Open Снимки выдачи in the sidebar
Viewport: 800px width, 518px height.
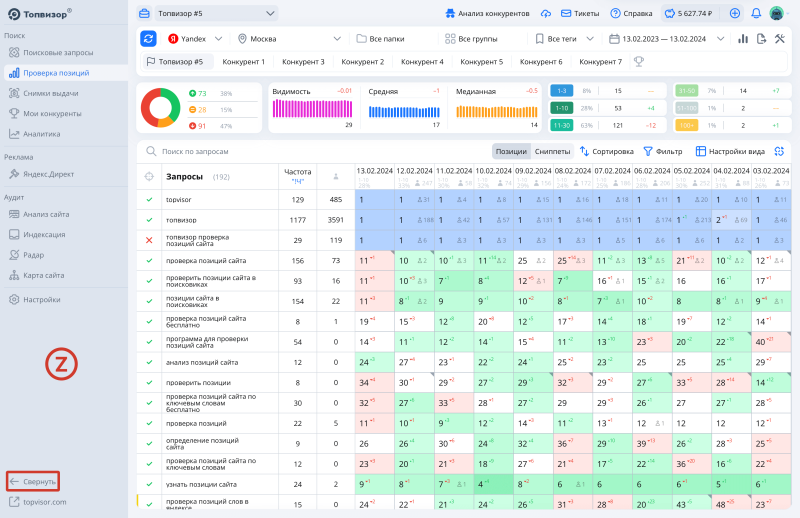coord(51,93)
